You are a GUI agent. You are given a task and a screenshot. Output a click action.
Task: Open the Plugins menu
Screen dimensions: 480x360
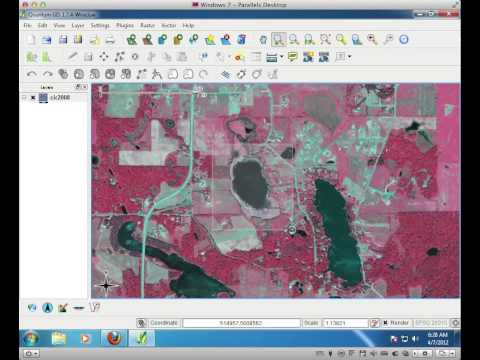(x=125, y=25)
